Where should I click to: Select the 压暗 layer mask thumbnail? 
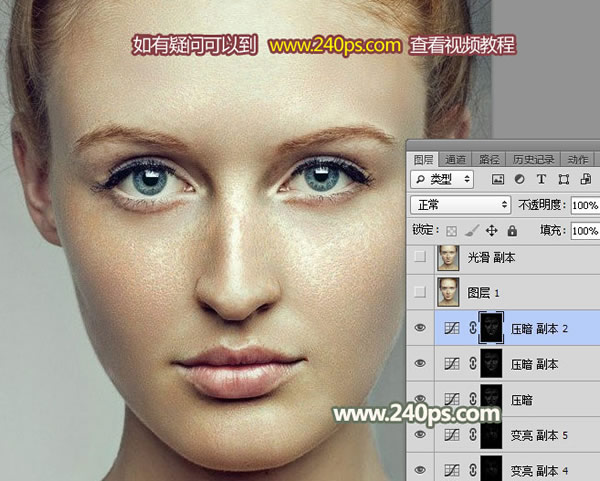pyautogui.click(x=491, y=399)
